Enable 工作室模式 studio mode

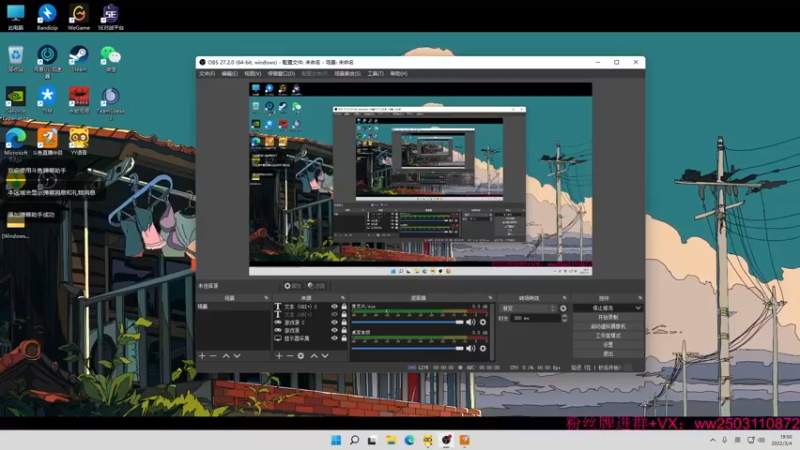click(608, 336)
